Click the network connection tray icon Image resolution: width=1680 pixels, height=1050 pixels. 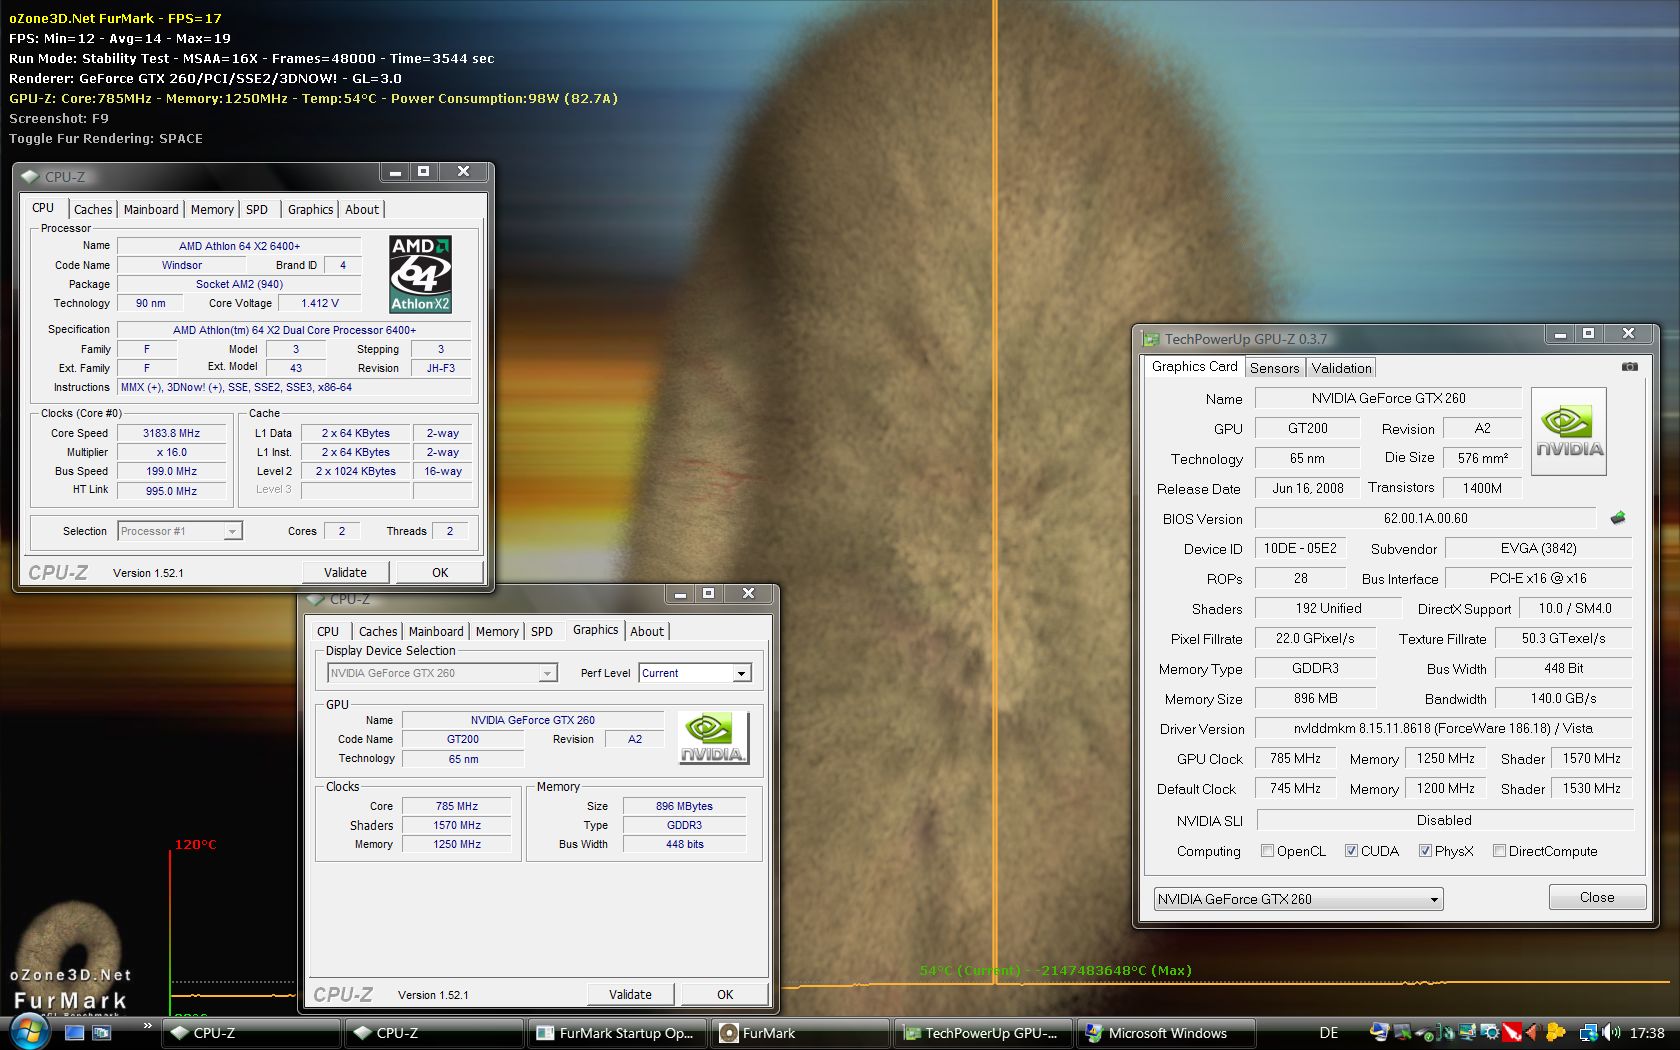point(1588,1033)
